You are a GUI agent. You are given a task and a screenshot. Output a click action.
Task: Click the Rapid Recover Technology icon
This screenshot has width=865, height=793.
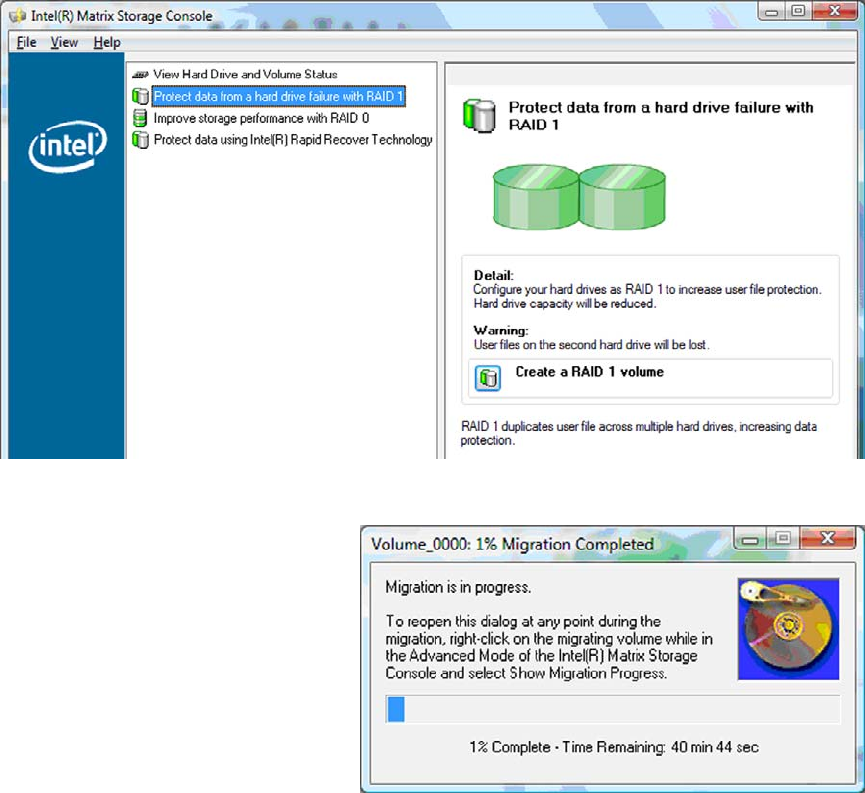140,140
